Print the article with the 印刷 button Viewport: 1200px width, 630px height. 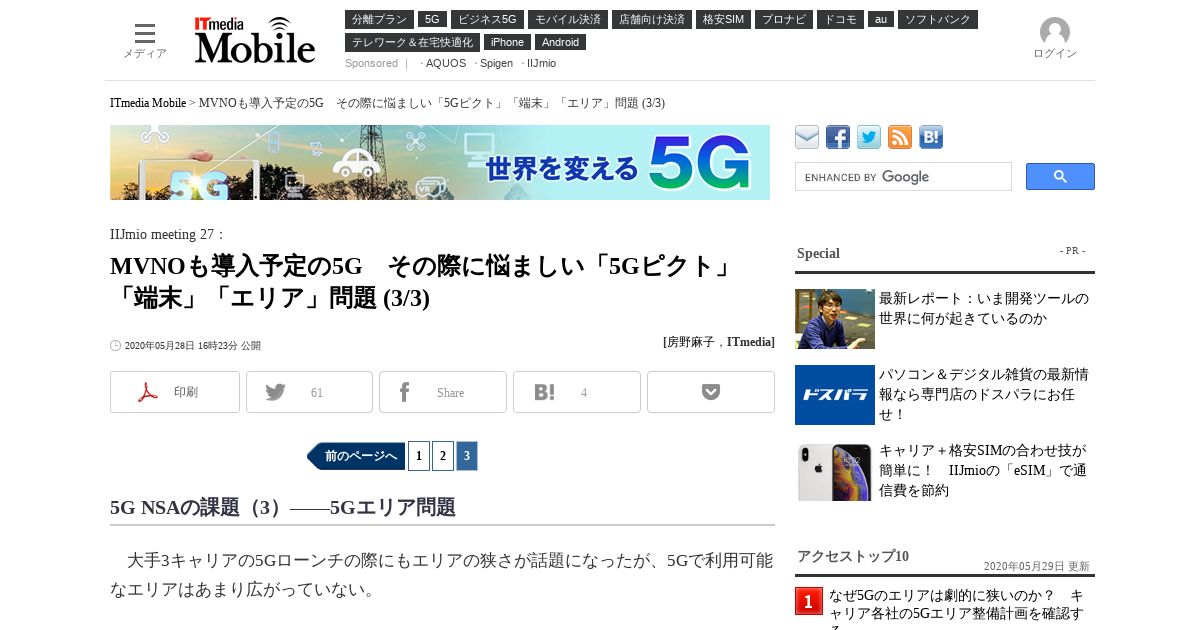(175, 392)
